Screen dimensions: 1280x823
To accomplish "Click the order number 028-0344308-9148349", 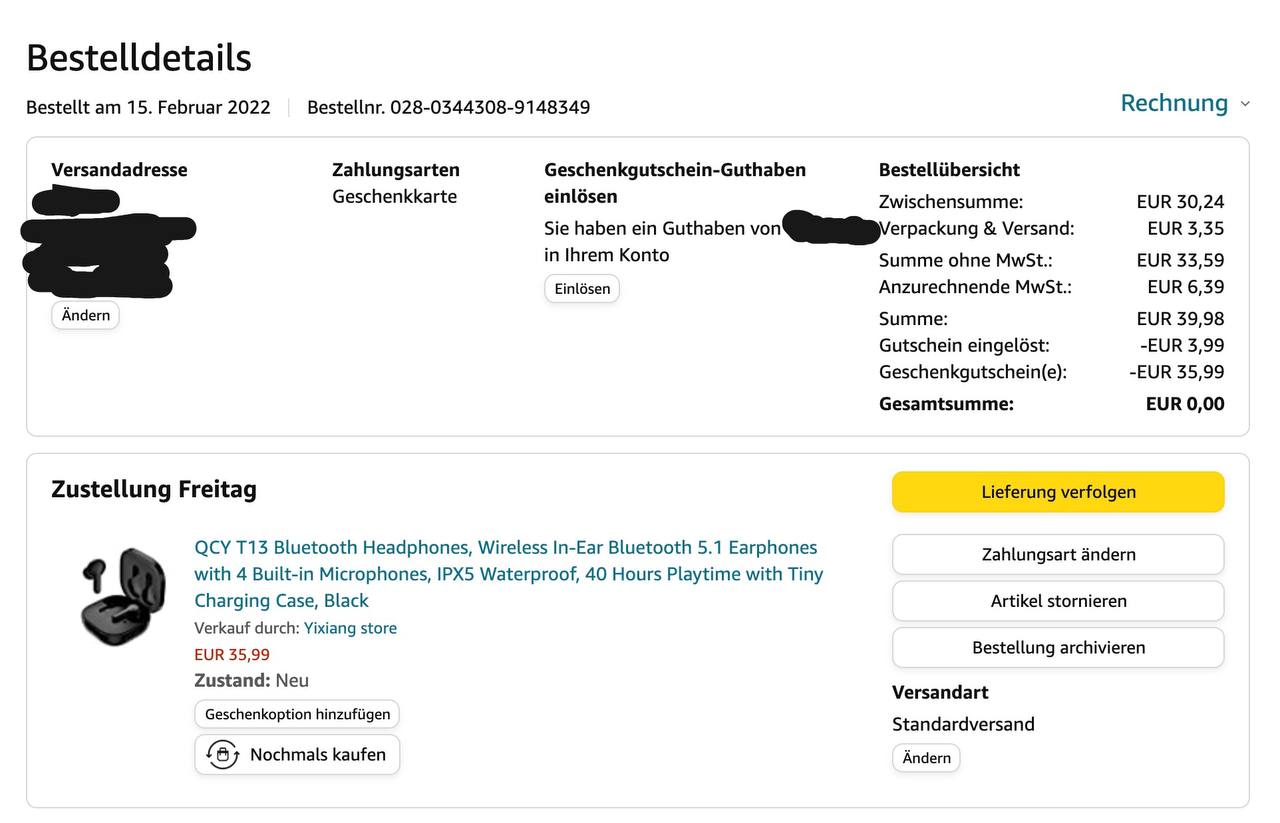I will pos(490,107).
